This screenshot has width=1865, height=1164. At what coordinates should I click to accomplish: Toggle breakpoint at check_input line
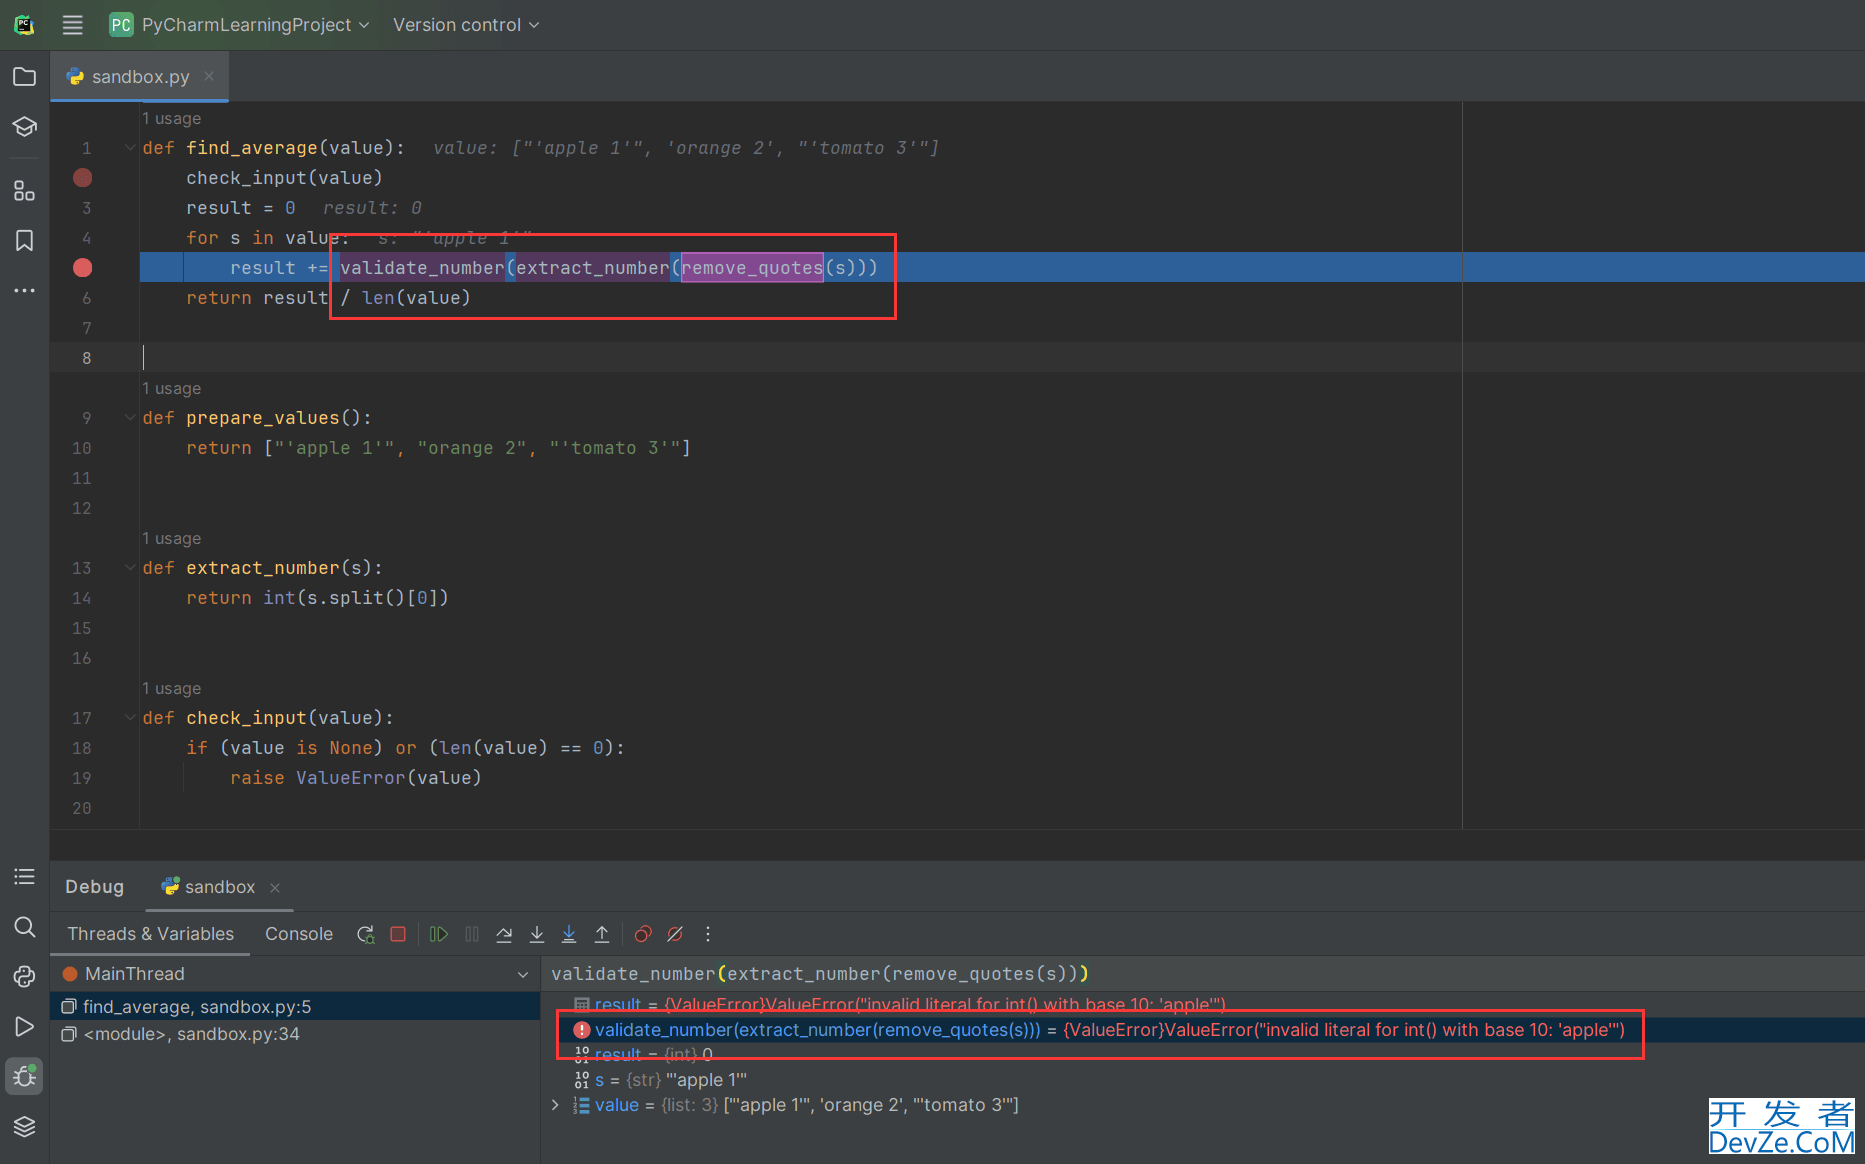click(83, 178)
